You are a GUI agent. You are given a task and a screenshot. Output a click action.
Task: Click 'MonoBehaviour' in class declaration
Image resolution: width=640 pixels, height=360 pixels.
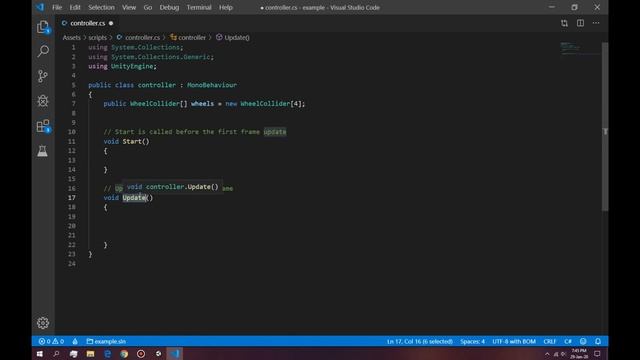[x=212, y=85]
